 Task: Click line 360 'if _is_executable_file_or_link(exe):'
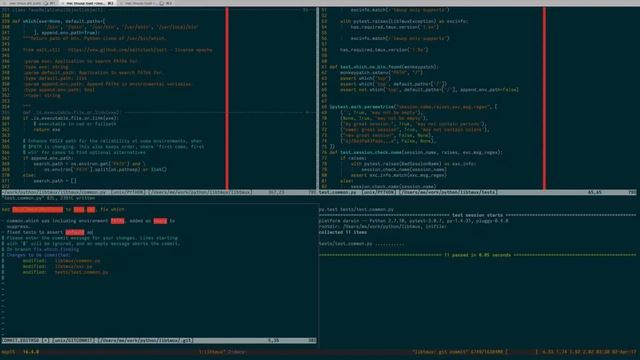pyautogui.click(x=70, y=118)
